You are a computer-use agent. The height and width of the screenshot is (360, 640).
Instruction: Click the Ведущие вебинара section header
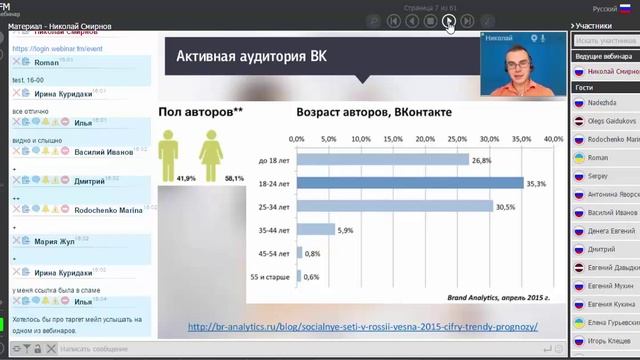(606, 56)
